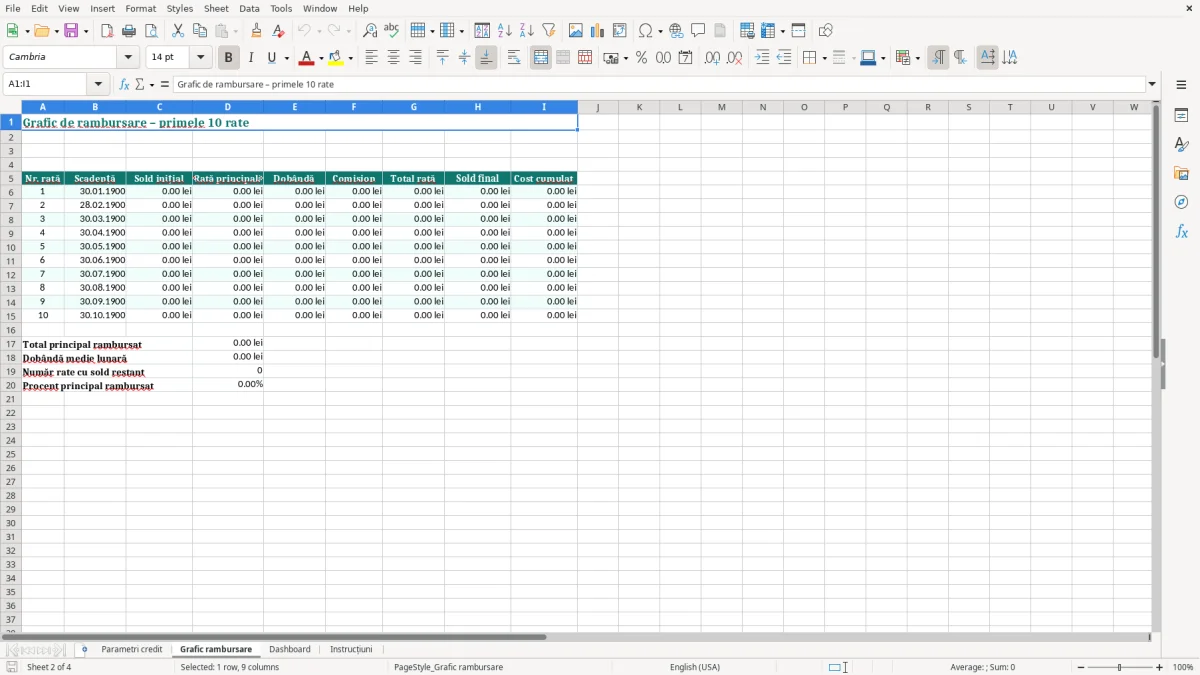Insert an image

(x=576, y=31)
